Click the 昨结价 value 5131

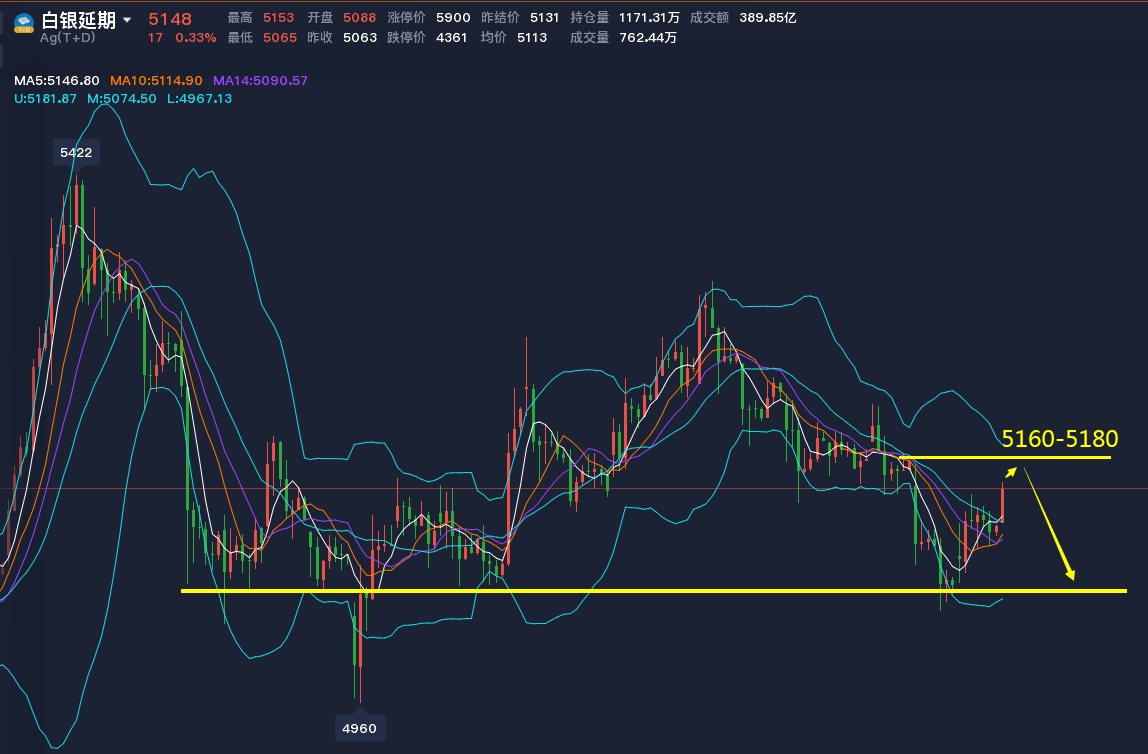[544, 18]
